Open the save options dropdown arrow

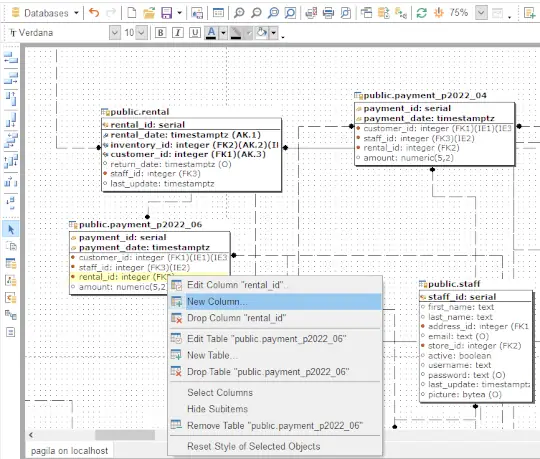click(179, 13)
